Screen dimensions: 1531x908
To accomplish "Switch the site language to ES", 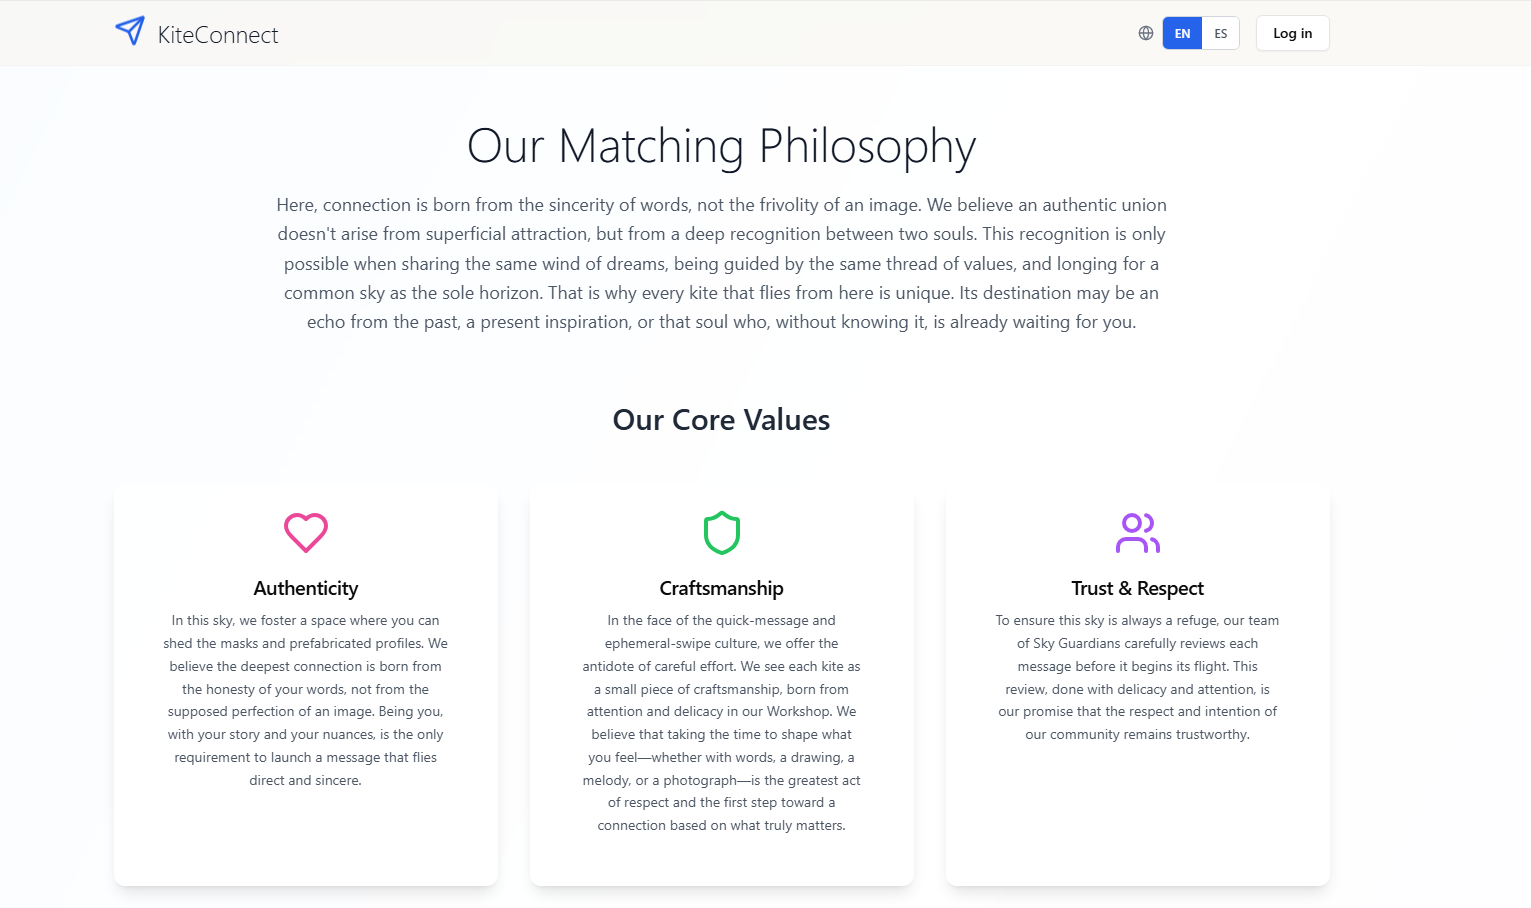I will (1221, 33).
